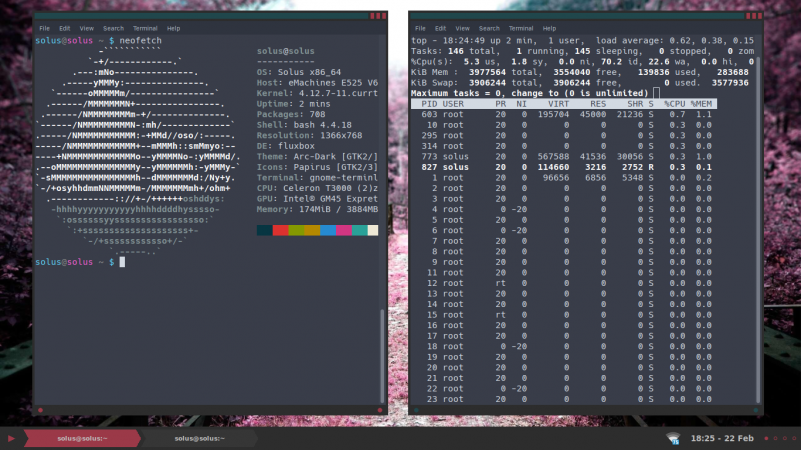Click the Maximum tasks input cursor

[x=656, y=93]
